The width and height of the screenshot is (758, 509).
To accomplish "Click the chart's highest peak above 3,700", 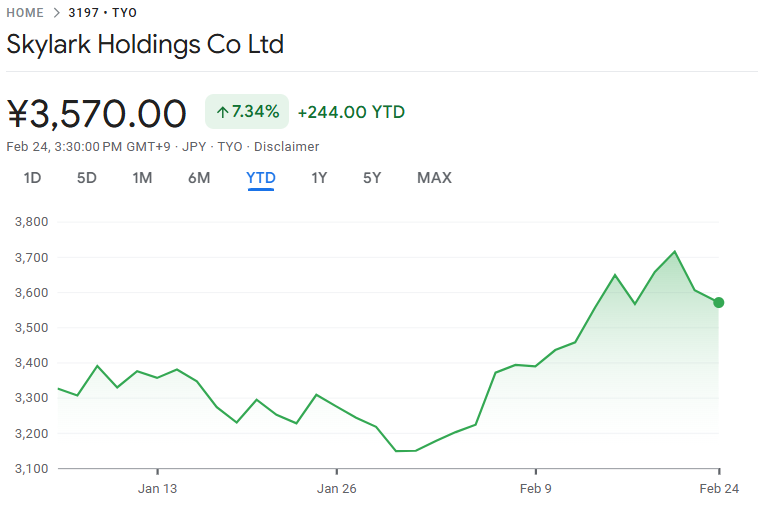I will (x=675, y=252).
